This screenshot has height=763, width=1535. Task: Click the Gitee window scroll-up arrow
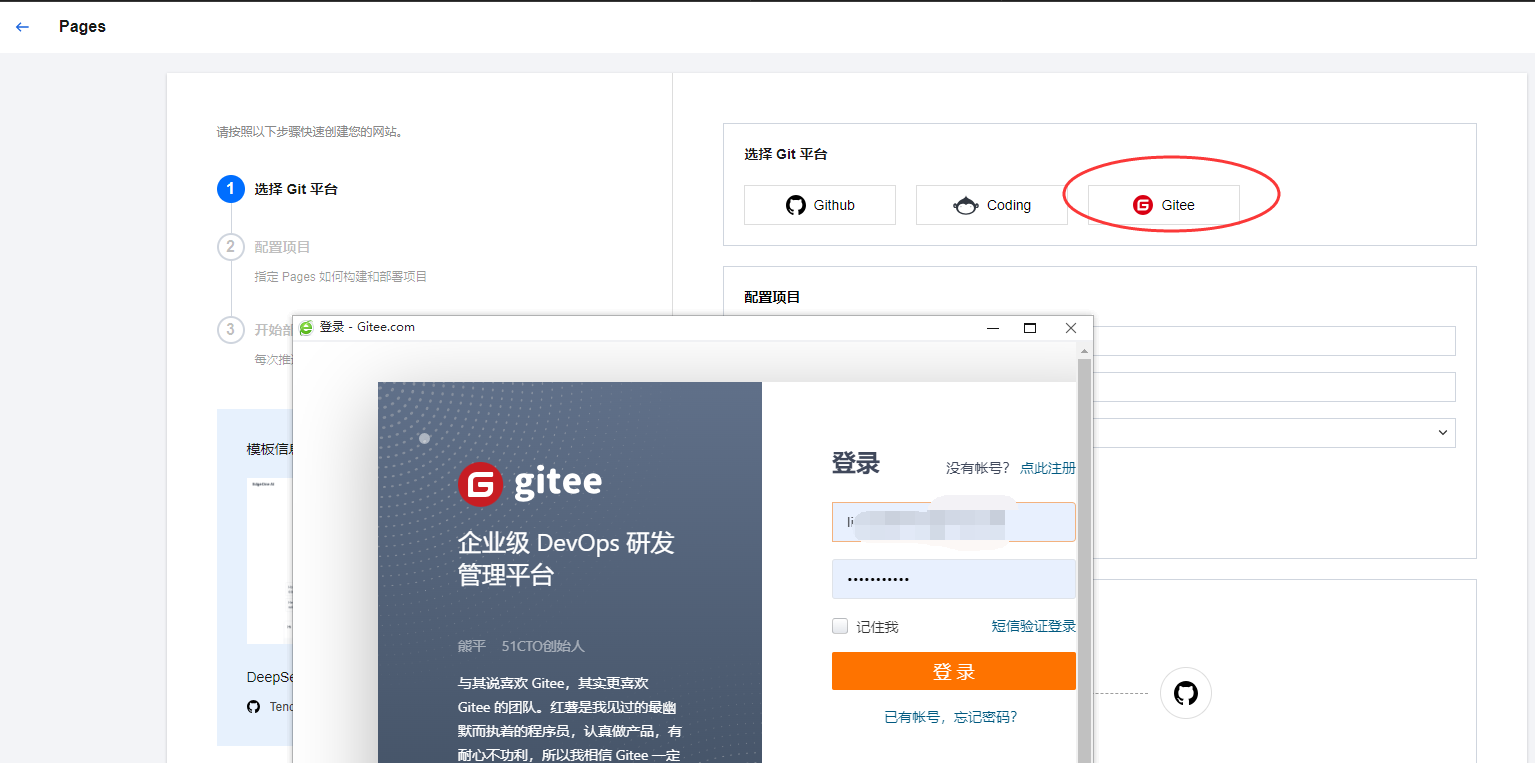pyautogui.click(x=1084, y=350)
